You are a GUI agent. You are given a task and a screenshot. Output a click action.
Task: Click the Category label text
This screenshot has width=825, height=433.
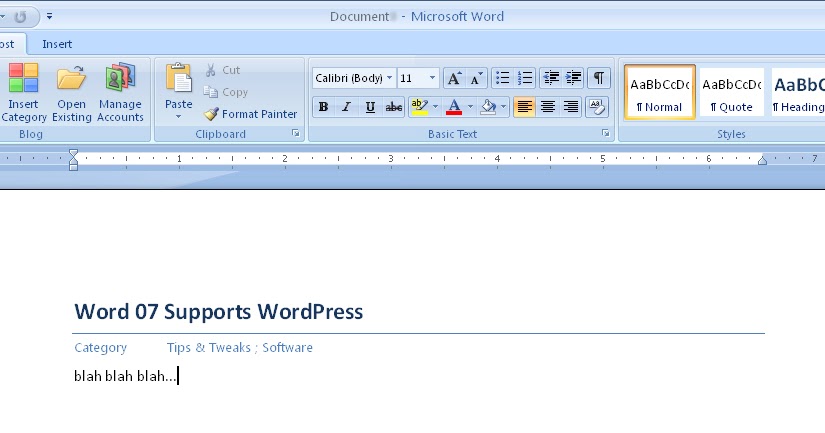pyautogui.click(x=100, y=348)
